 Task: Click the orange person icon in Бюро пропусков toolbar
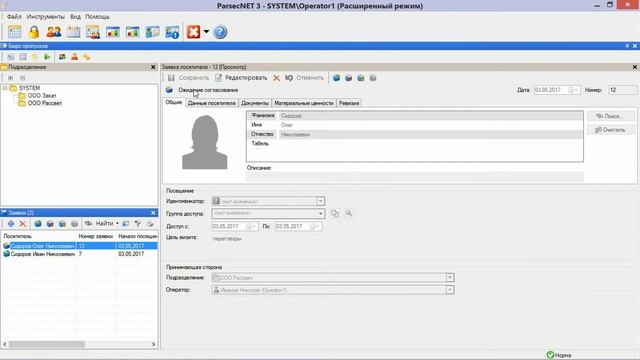click(74, 57)
